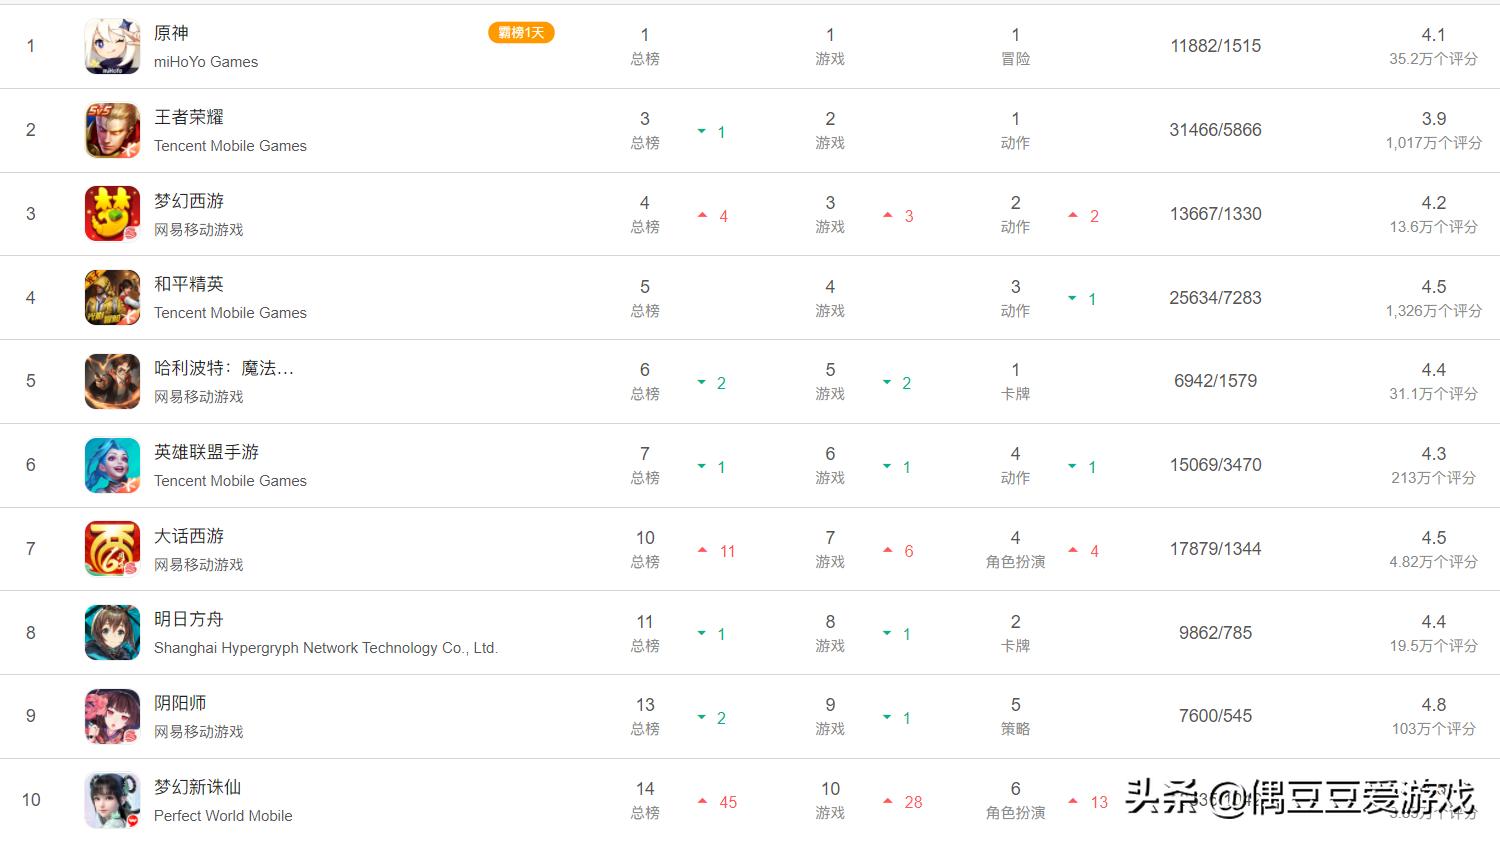Image resolution: width=1500 pixels, height=841 pixels.
Task: Click keyword count 7600/545
Action: click(1216, 716)
